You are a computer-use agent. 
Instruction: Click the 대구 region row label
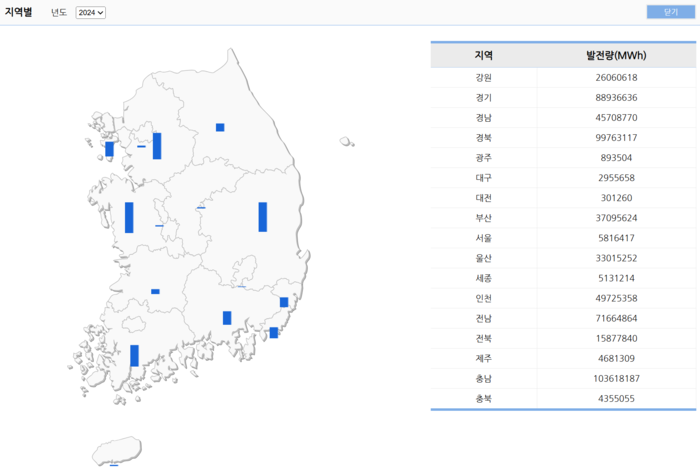point(483,178)
